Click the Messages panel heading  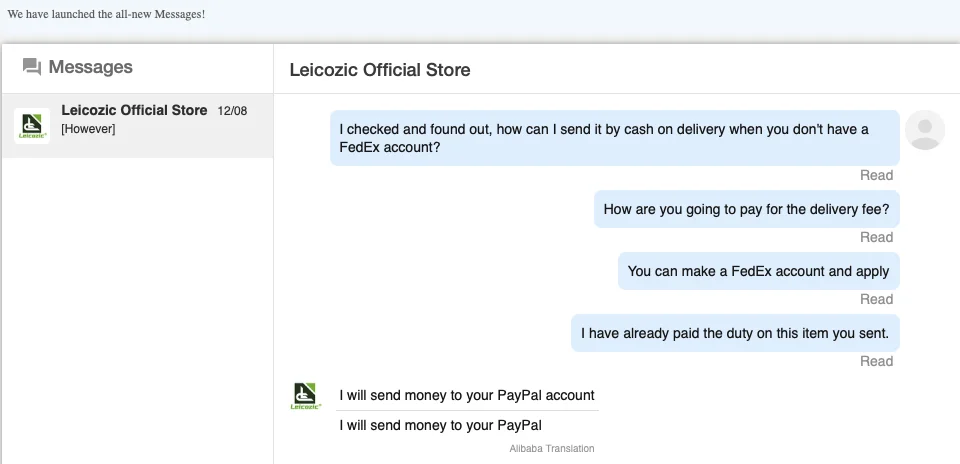[x=90, y=68]
